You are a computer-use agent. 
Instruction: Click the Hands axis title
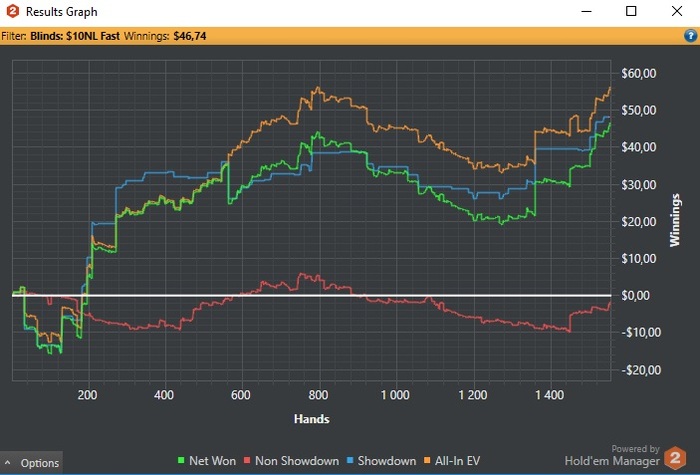[312, 419]
